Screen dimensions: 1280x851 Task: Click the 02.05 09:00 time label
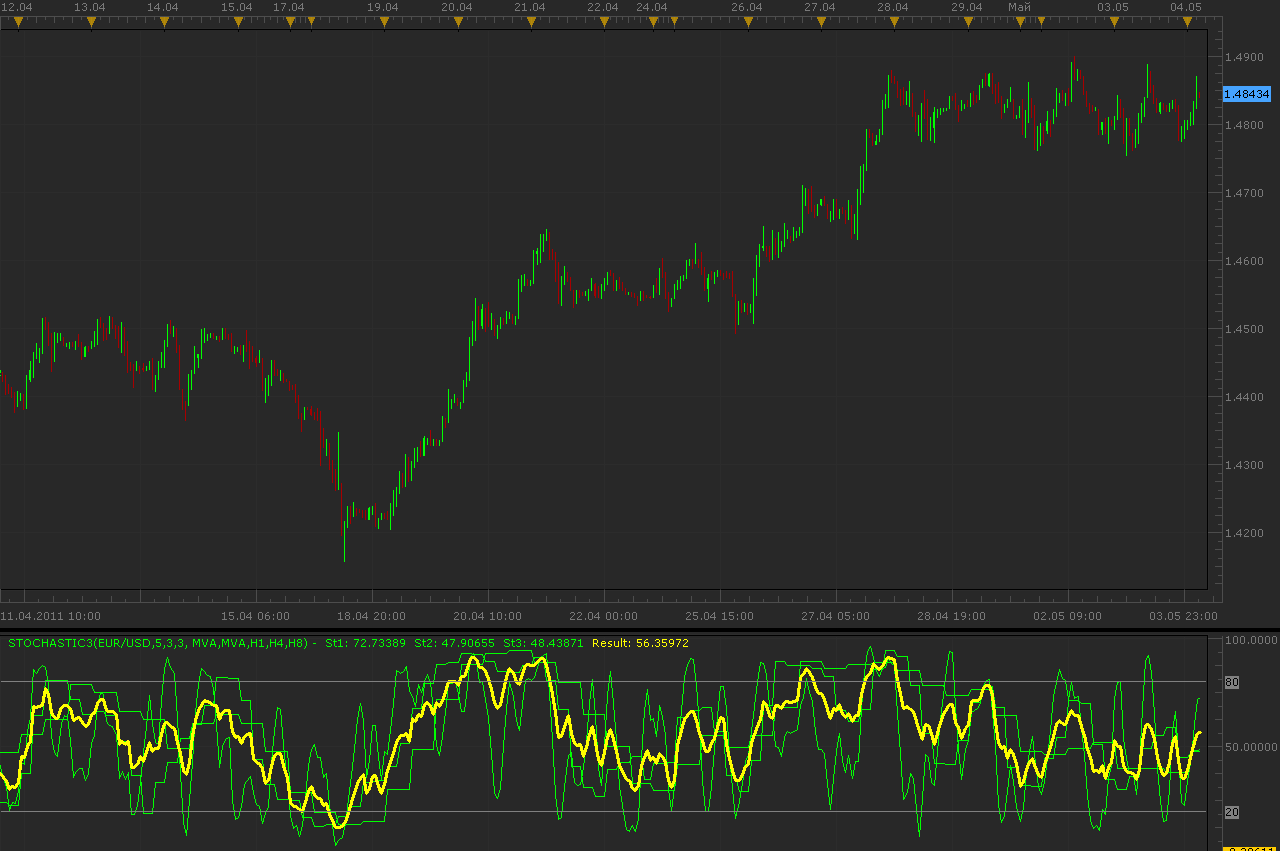point(1067,616)
